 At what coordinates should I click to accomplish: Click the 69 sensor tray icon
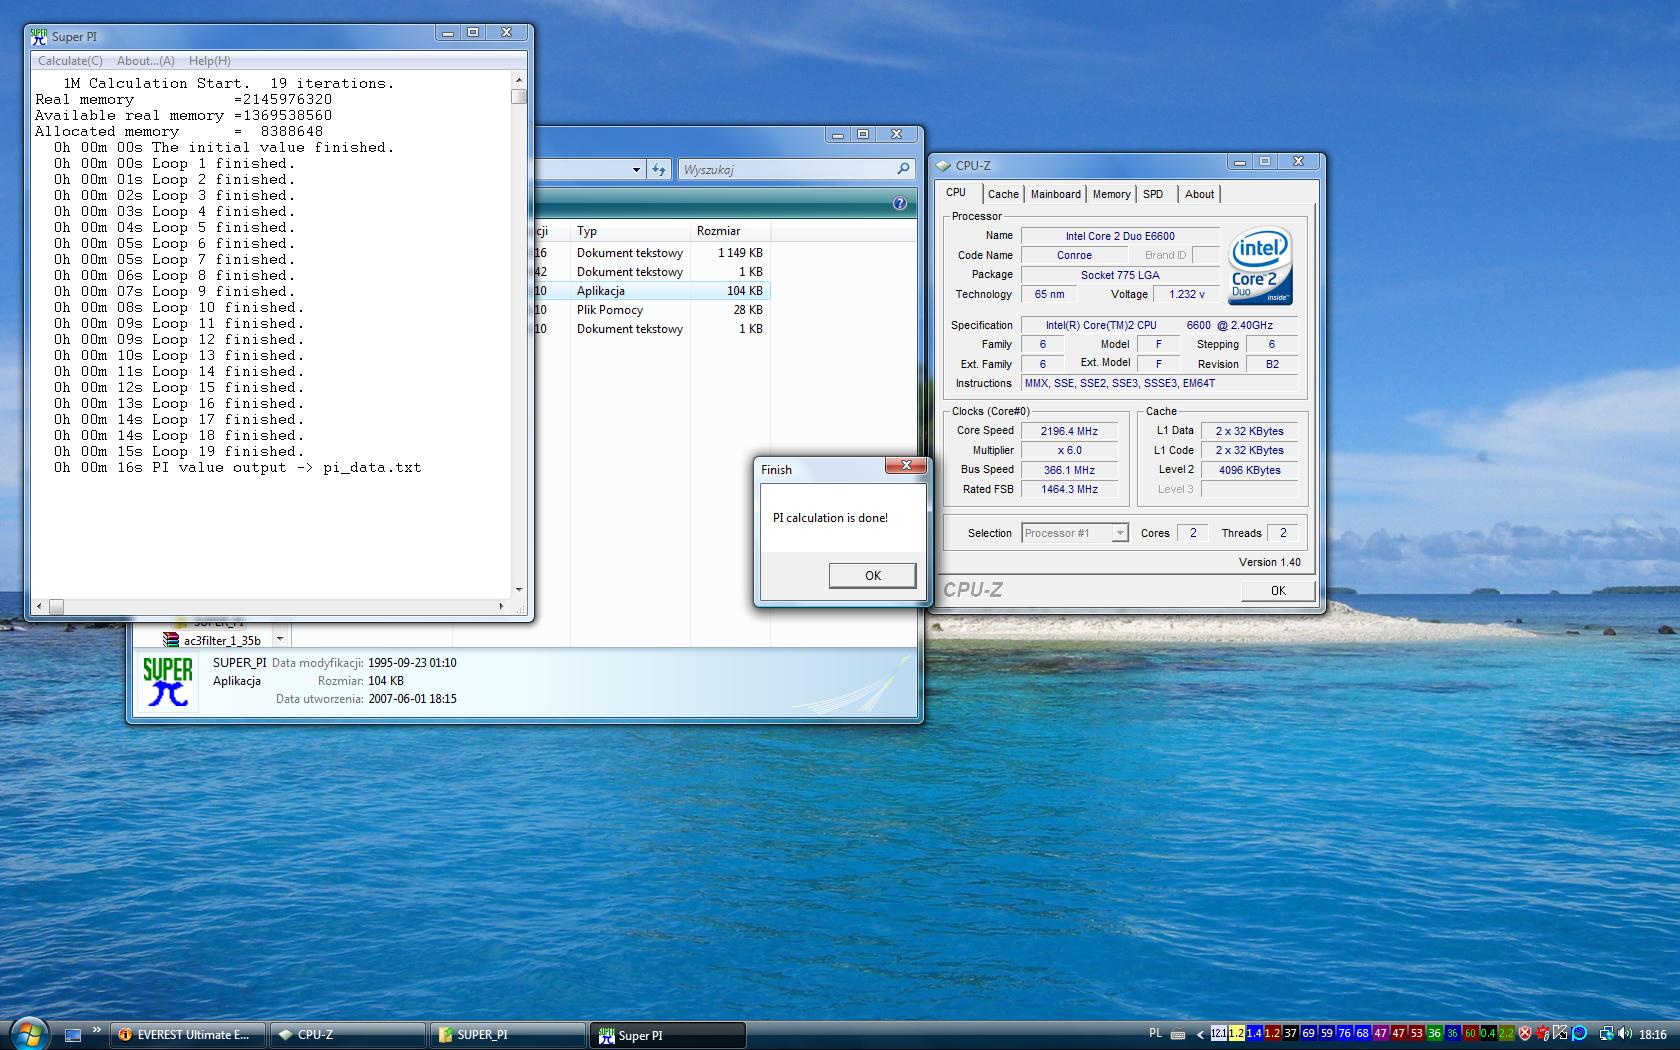pyautogui.click(x=1308, y=1033)
